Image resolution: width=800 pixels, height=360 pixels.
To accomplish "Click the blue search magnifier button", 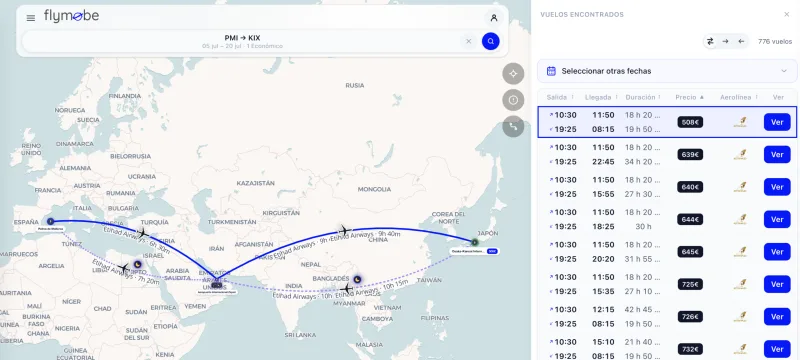I will (490, 41).
